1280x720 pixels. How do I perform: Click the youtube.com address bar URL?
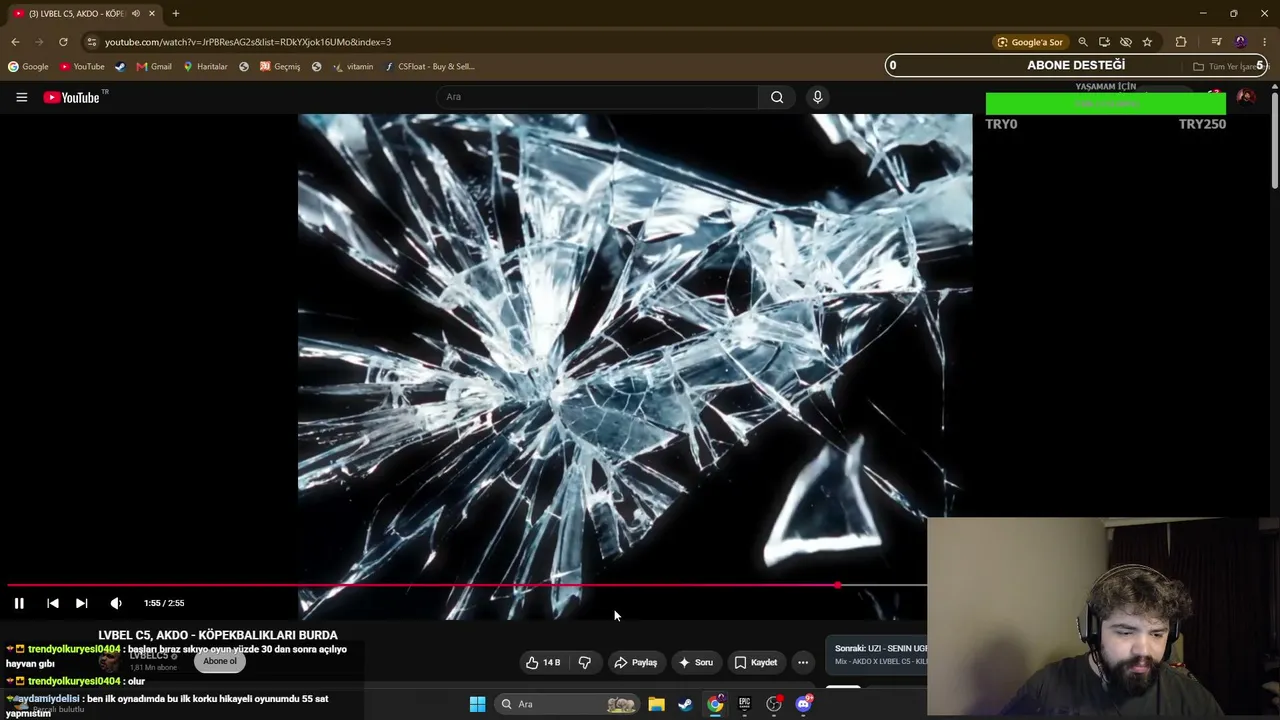248,42
